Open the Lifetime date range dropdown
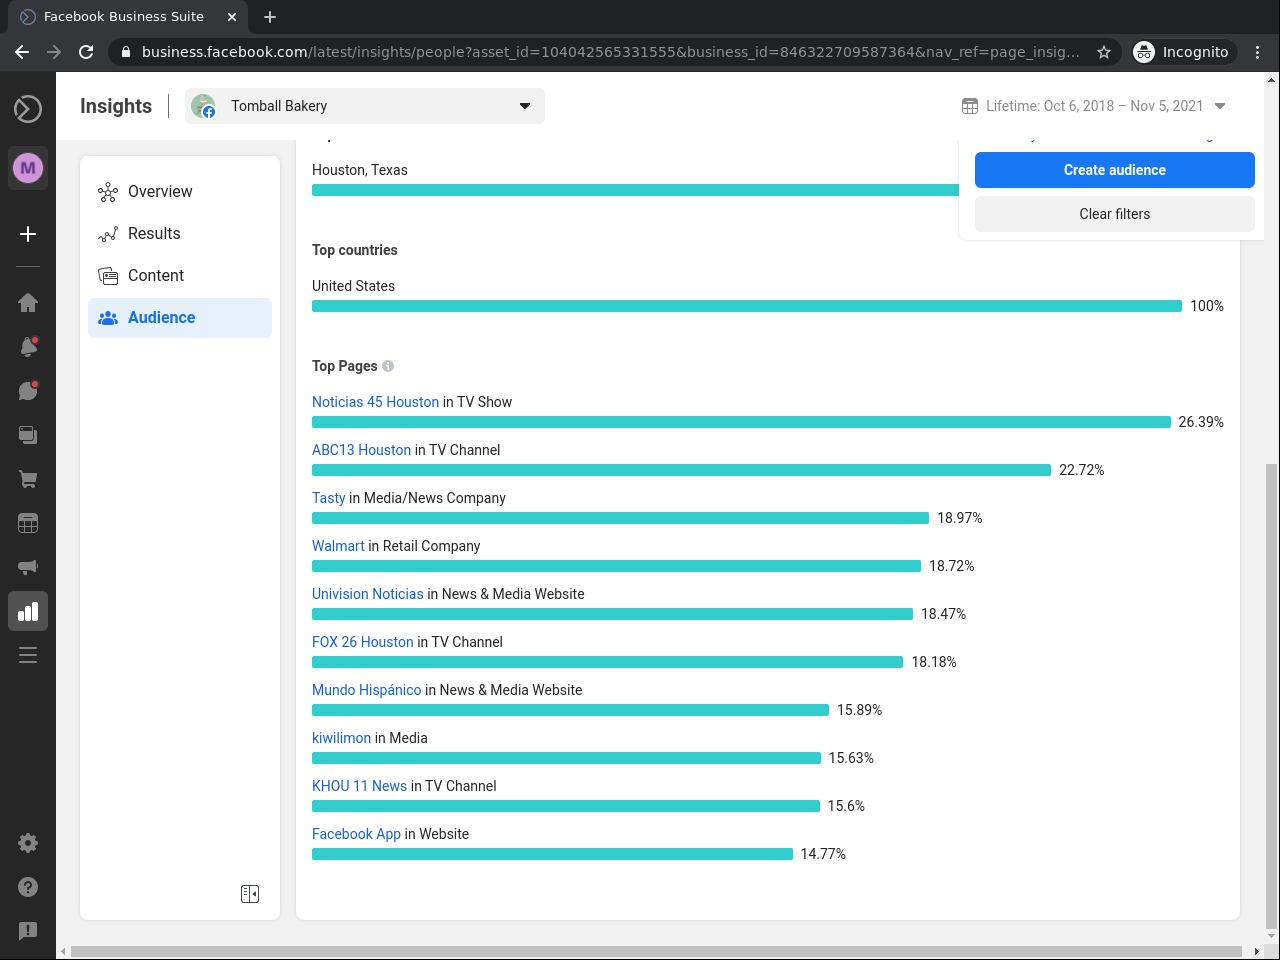1280x960 pixels. coord(1094,106)
